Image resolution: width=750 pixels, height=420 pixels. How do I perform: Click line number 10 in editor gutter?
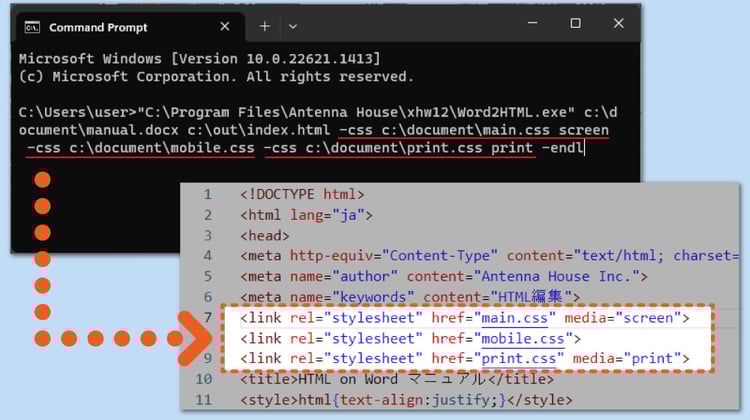click(x=204, y=379)
